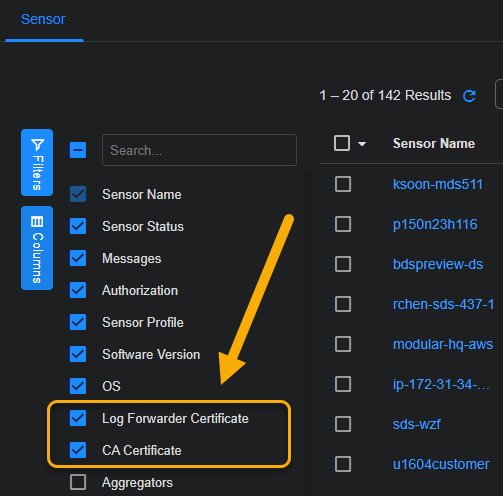Screen dimensions: 503x496
Task: Disable the CA Certificate column
Action: 78,450
